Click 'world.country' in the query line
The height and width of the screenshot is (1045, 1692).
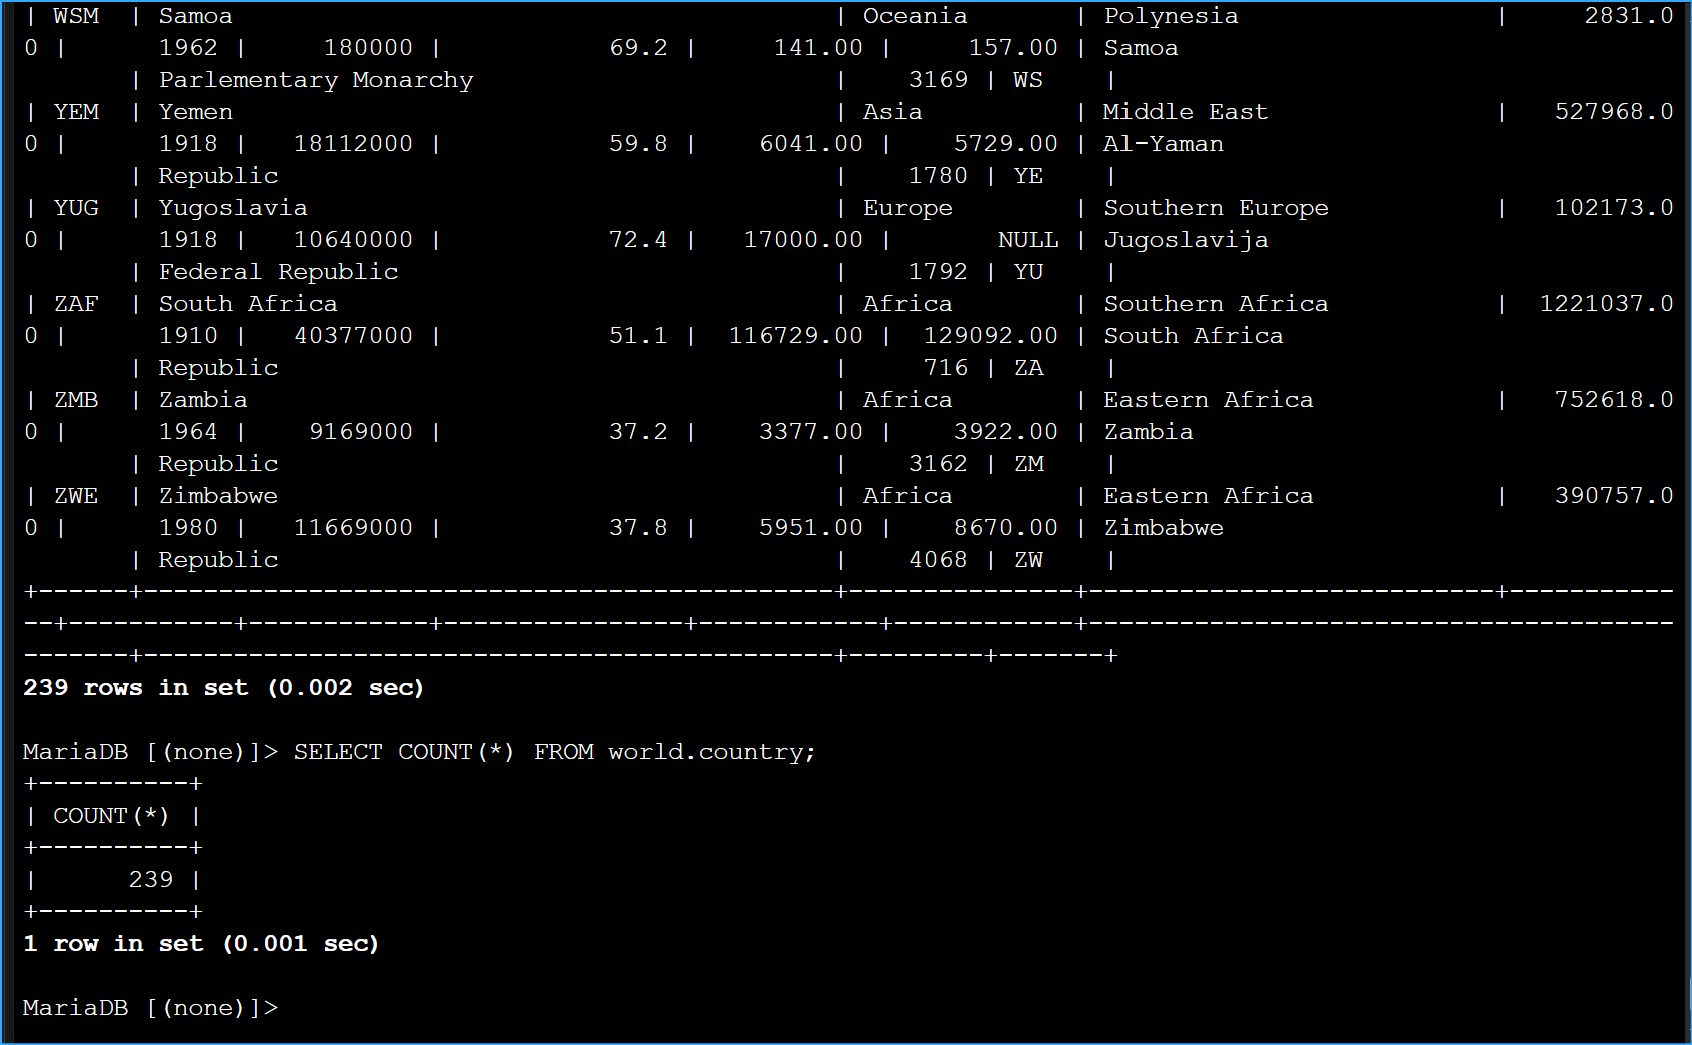(710, 752)
